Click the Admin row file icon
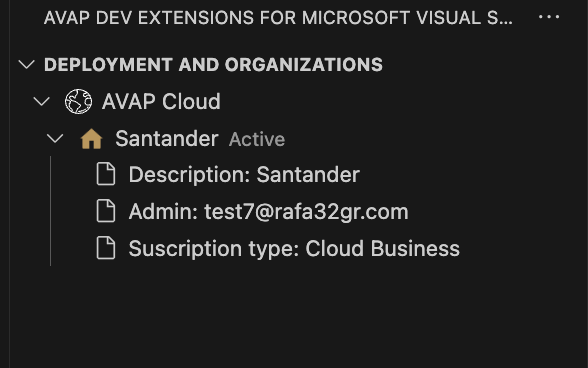Viewport: 588px width, 368px height. [106, 211]
